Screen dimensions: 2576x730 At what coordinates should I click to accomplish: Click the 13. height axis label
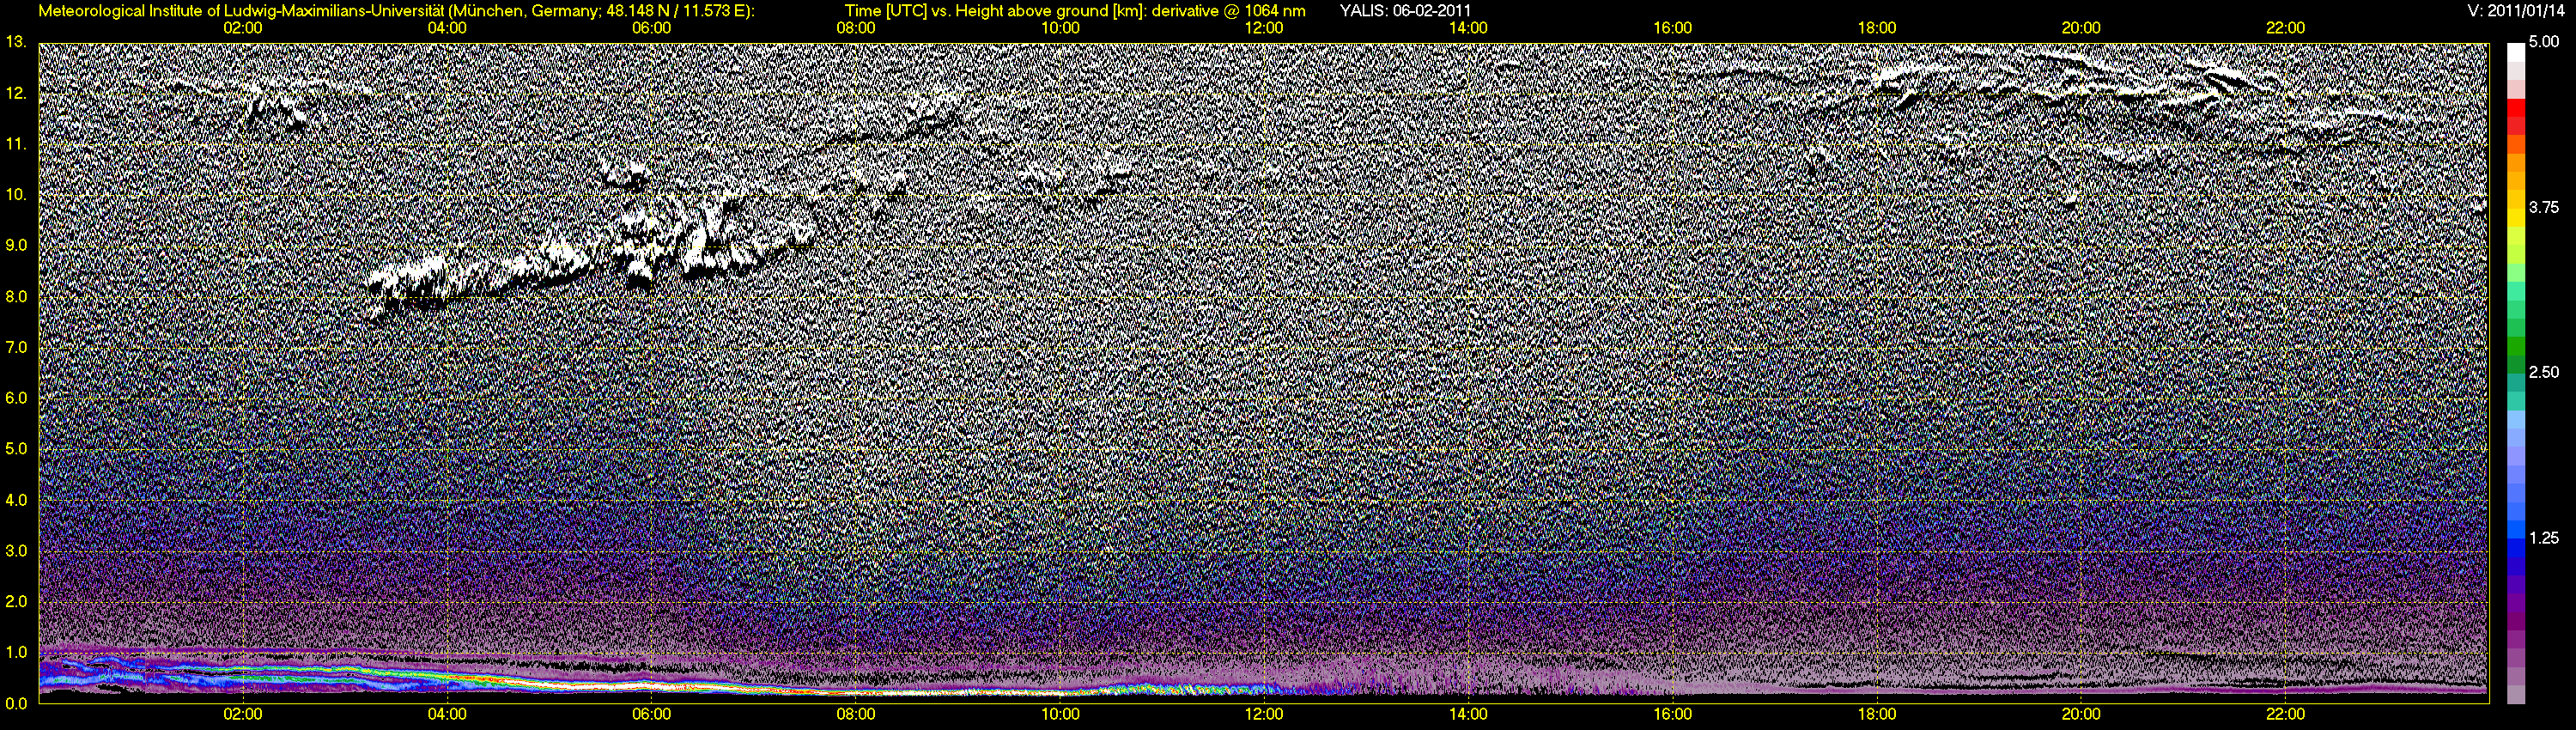16,42
